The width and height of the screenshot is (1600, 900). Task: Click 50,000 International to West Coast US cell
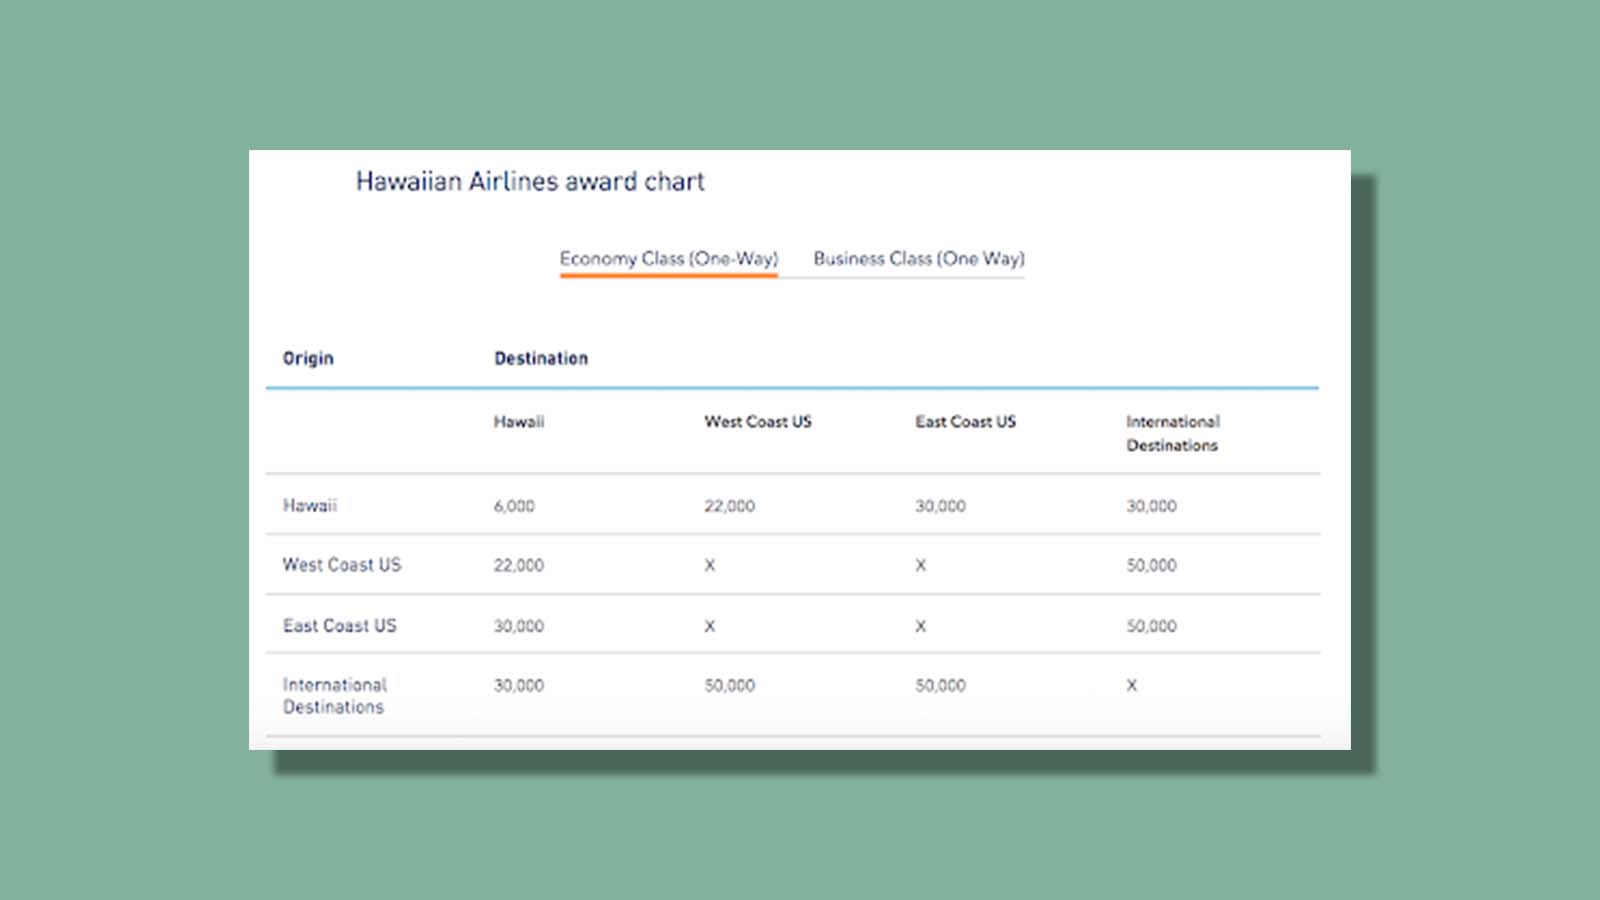pyautogui.click(x=730, y=686)
